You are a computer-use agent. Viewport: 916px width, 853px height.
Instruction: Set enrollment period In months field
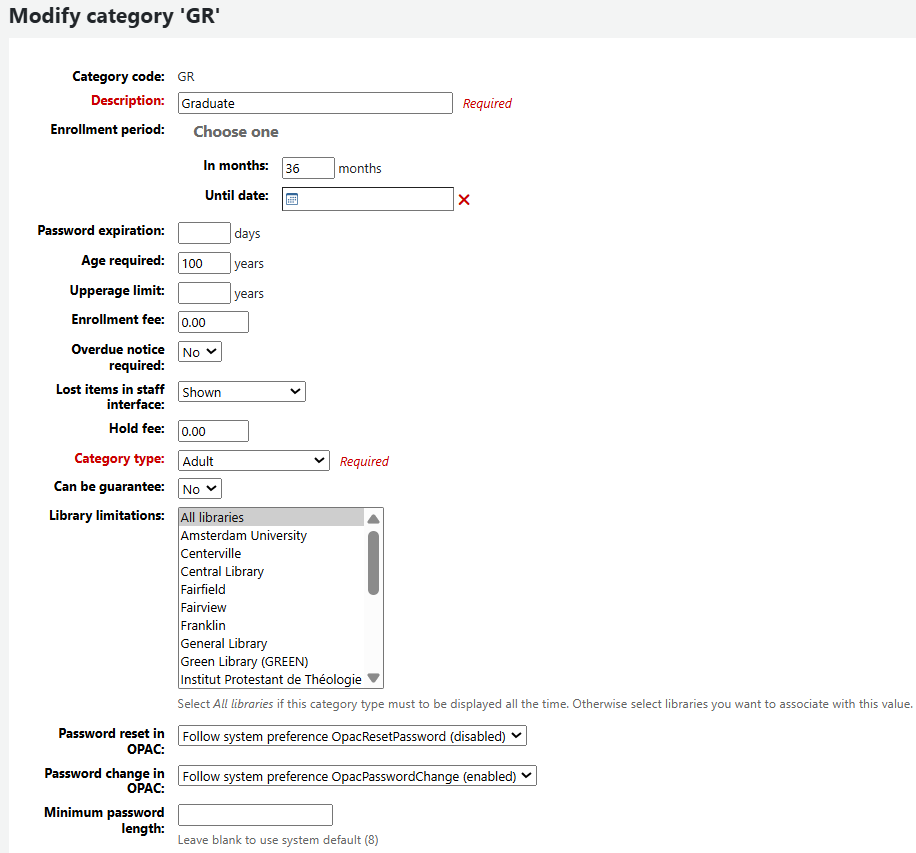pos(308,168)
